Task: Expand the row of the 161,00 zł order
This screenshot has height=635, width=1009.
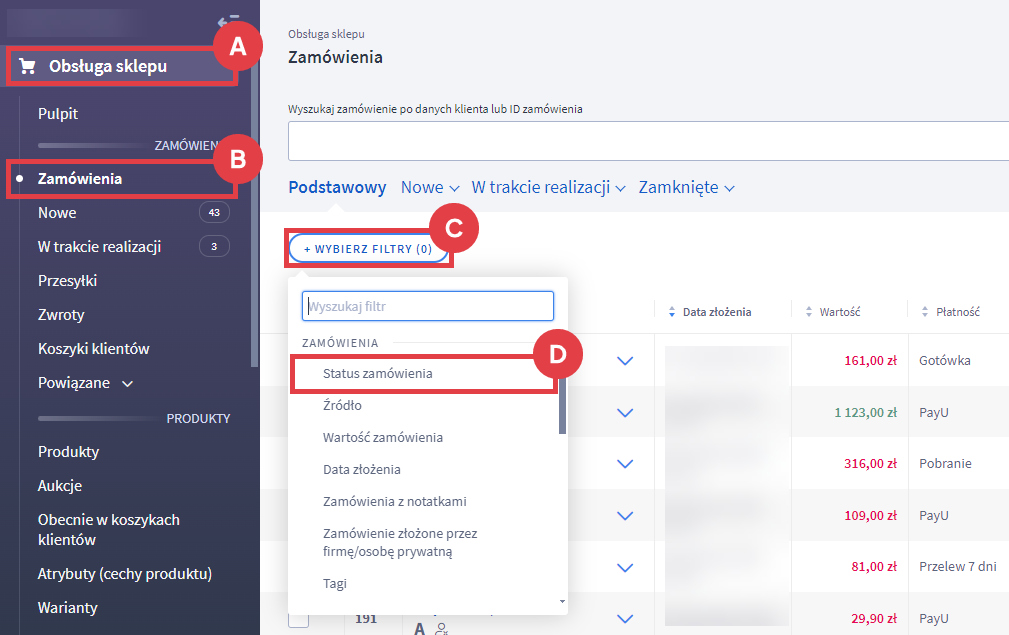Action: click(x=625, y=360)
